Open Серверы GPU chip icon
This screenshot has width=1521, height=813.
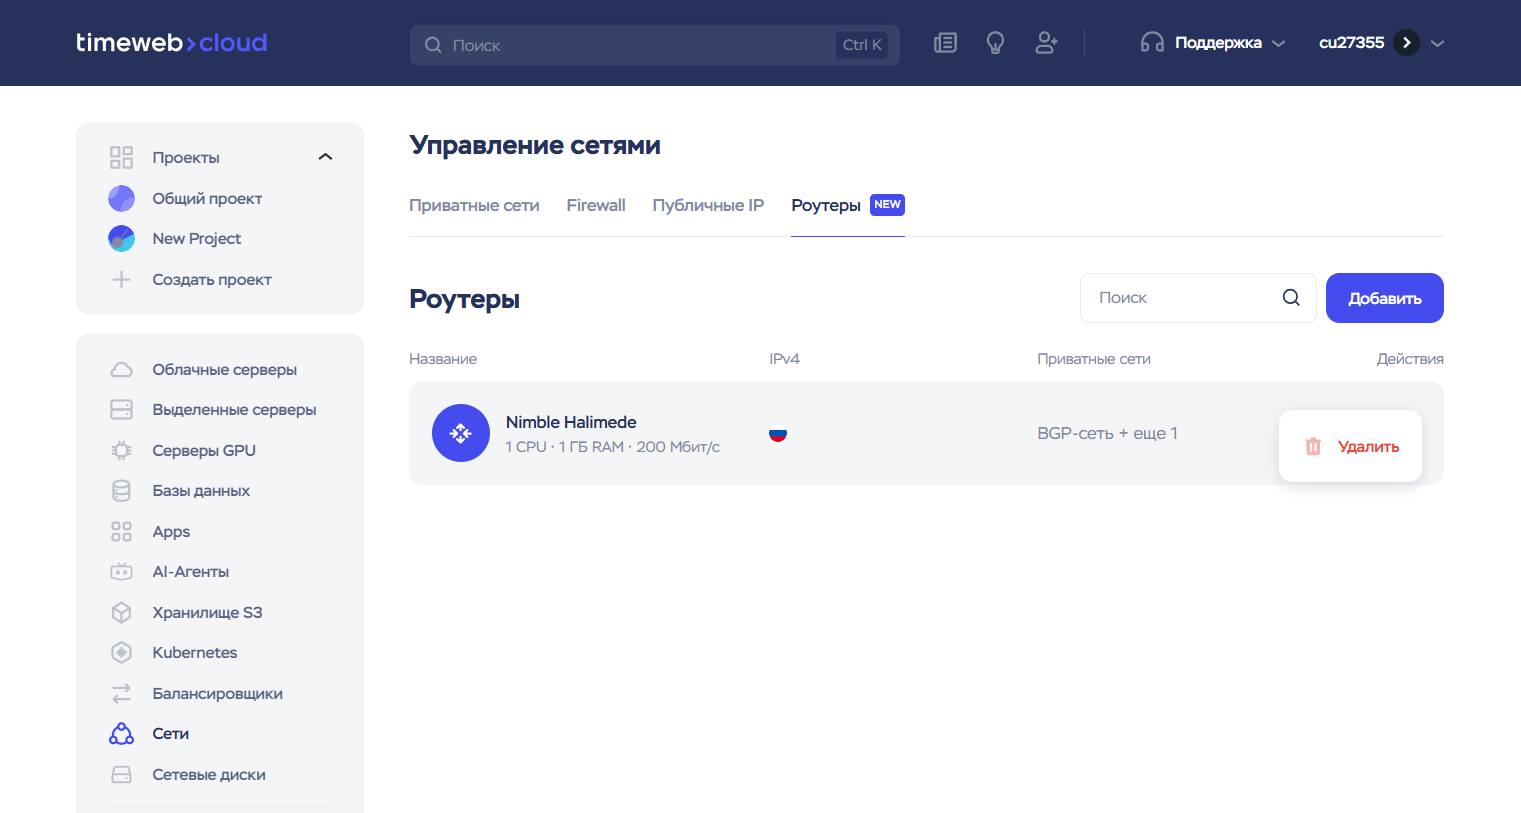tap(121, 451)
